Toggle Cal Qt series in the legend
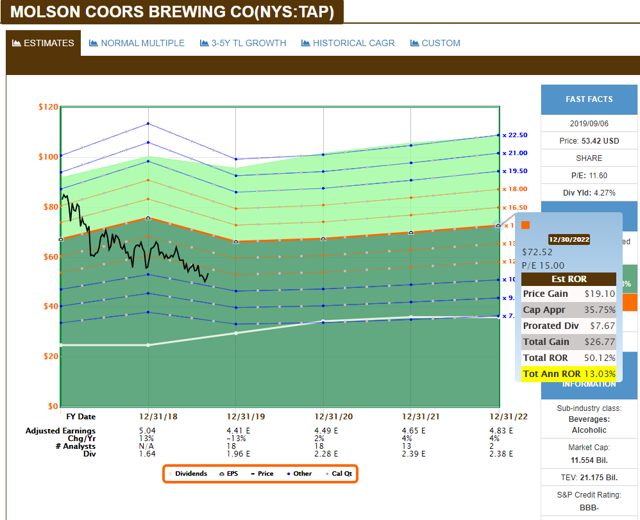640x520 pixels. 339,473
